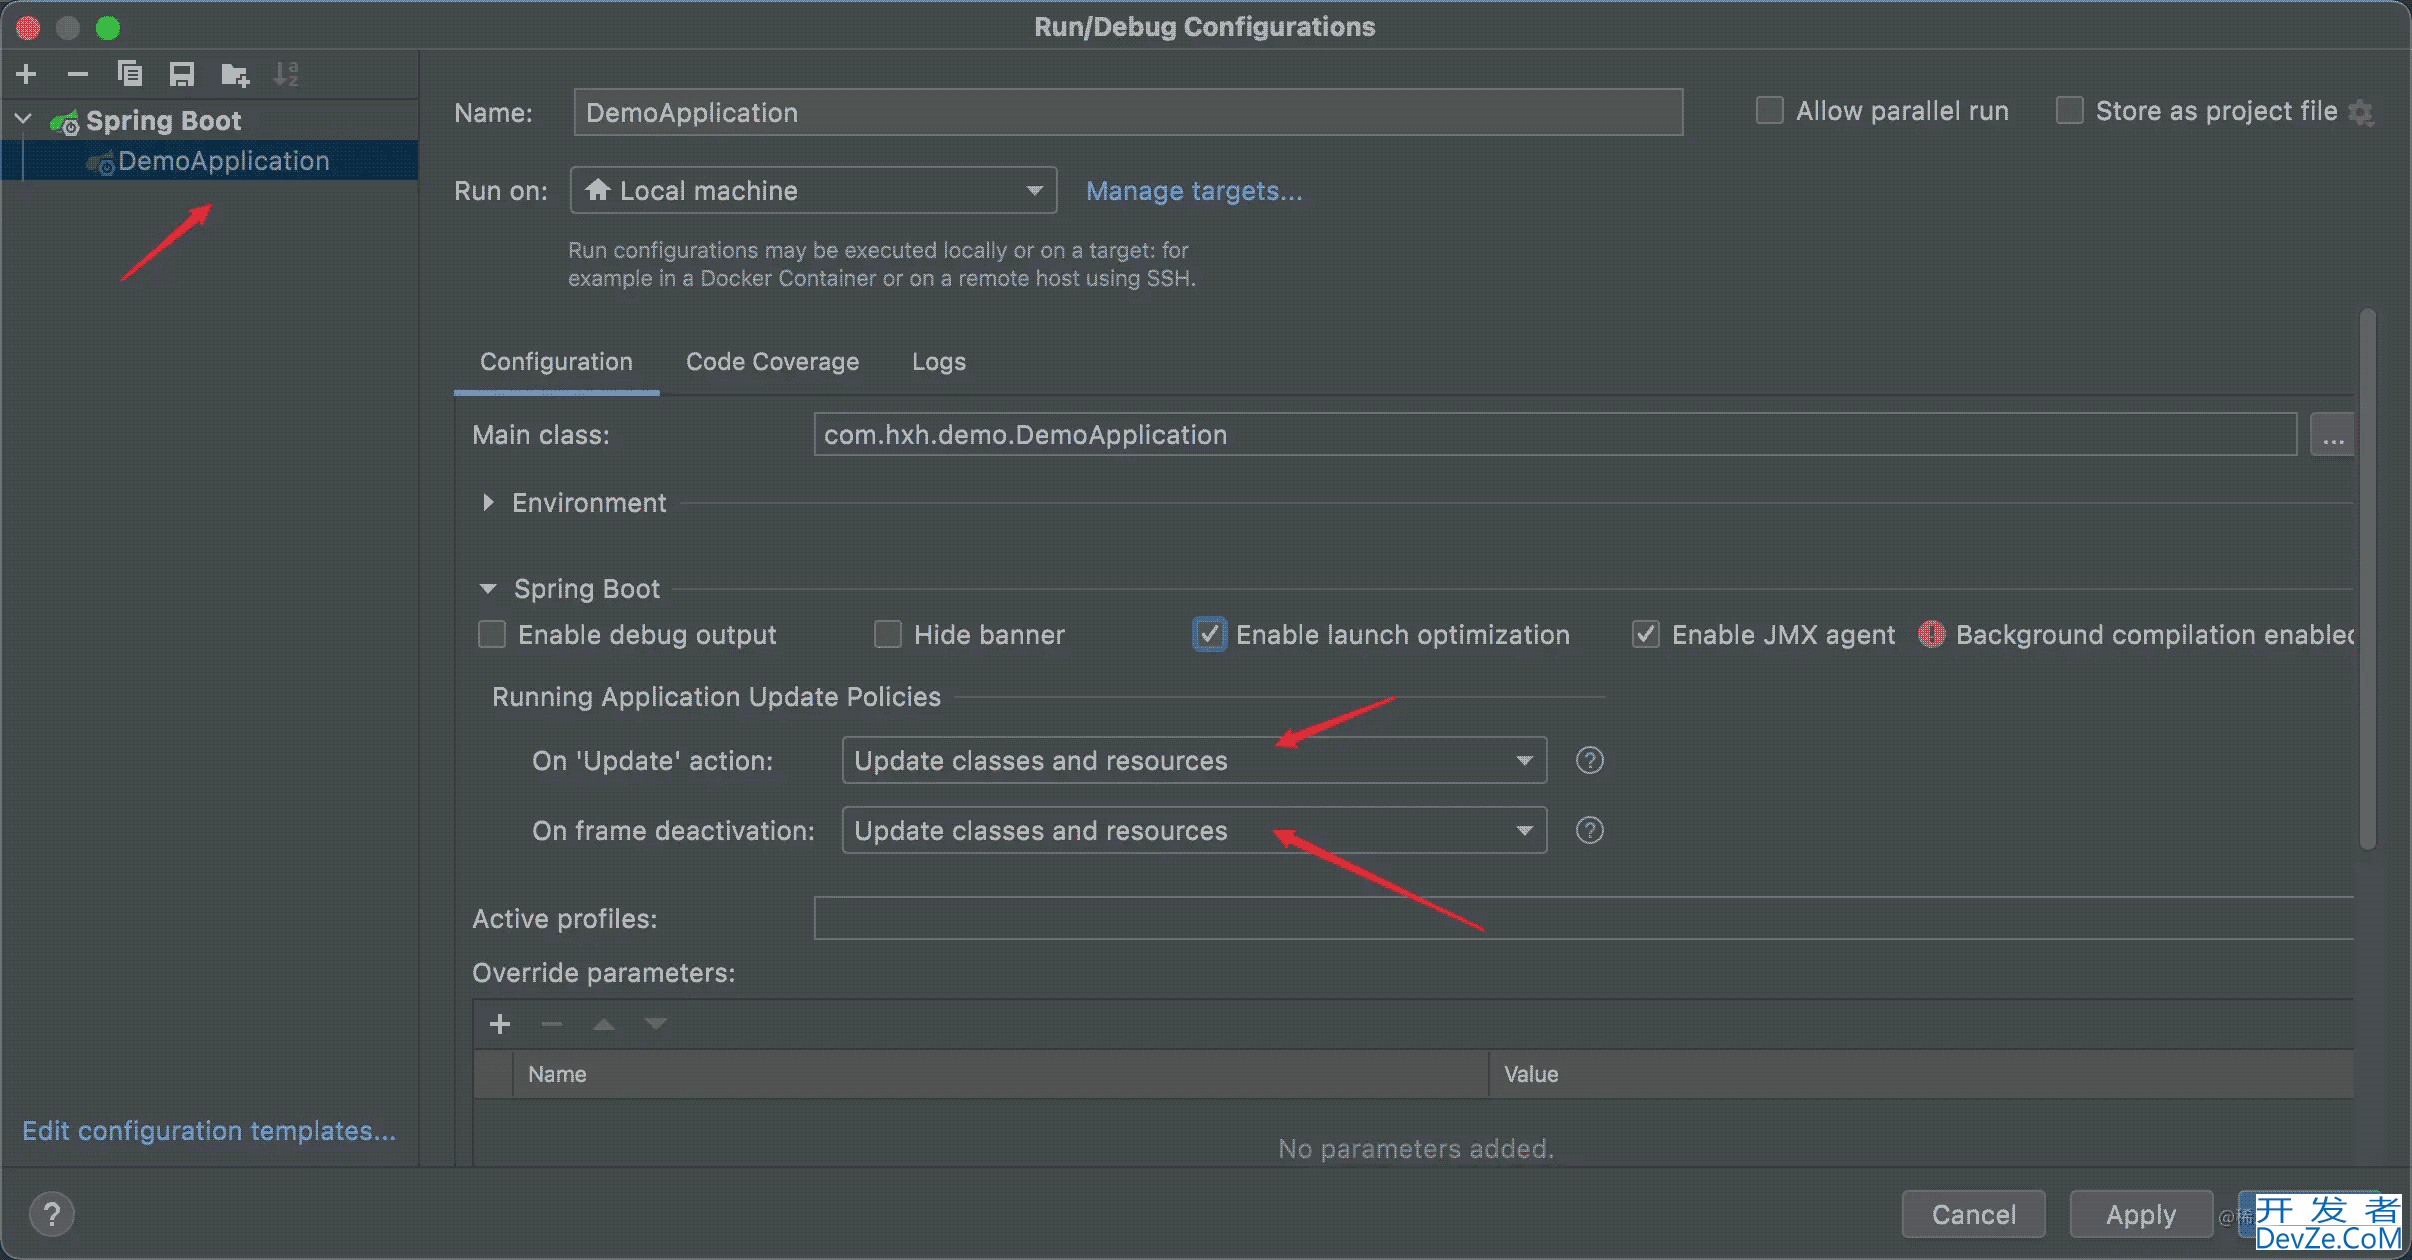Show help for On 'Update' action
This screenshot has height=1260, width=2412.
pos(1590,760)
